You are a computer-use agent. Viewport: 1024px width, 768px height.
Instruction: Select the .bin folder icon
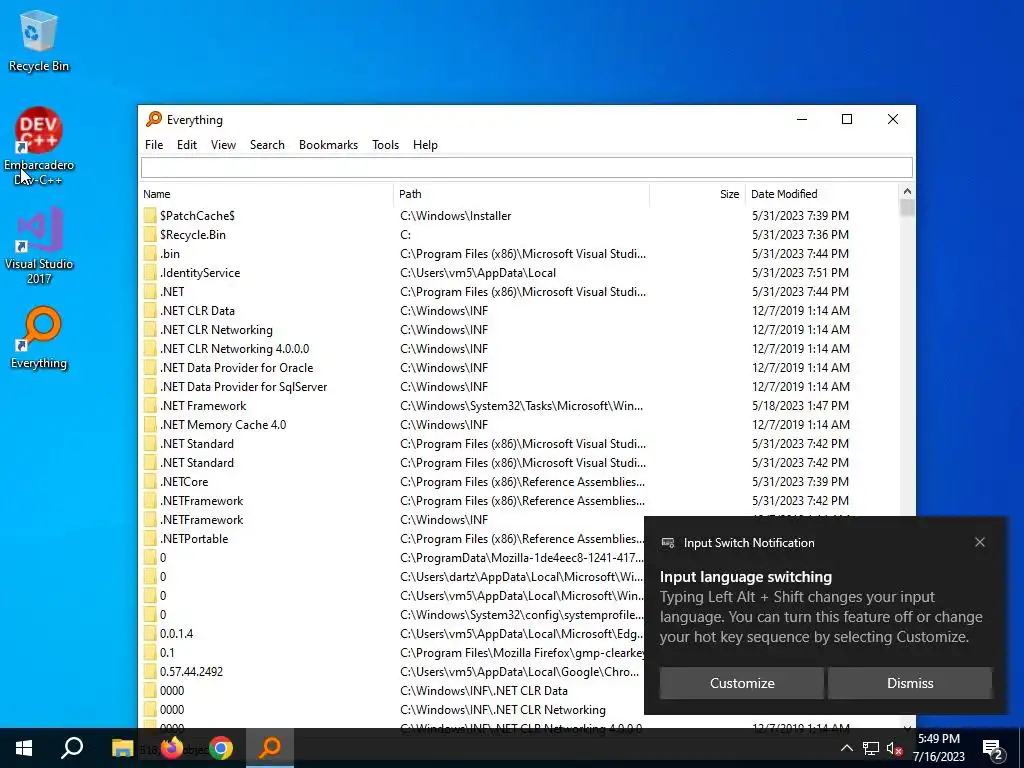[150, 253]
